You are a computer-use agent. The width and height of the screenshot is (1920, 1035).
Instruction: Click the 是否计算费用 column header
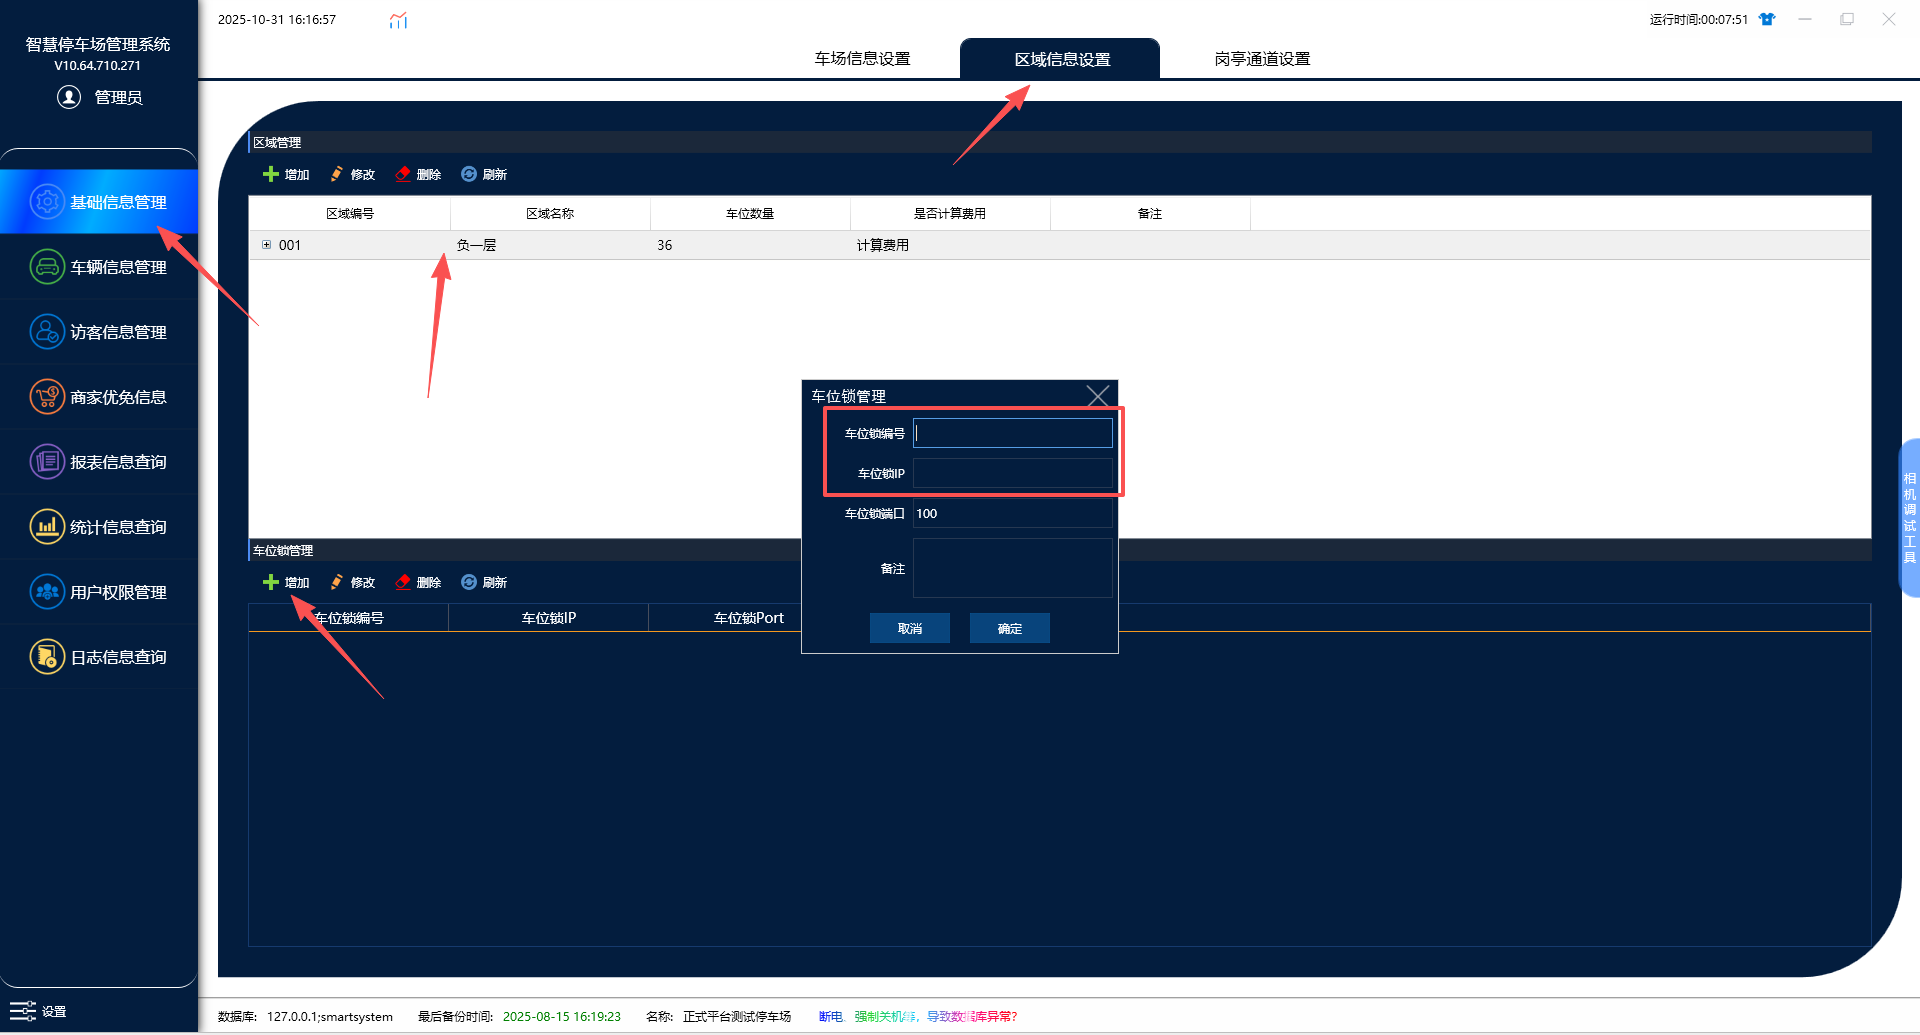[950, 214]
